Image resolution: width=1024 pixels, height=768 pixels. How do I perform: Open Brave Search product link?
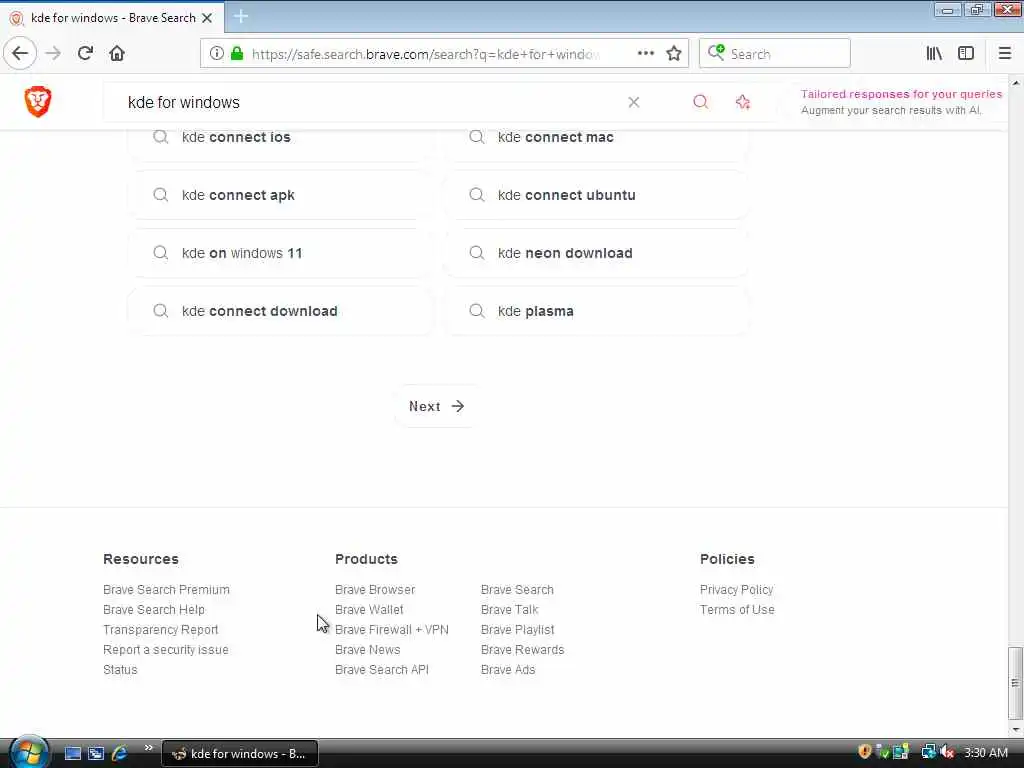(517, 590)
